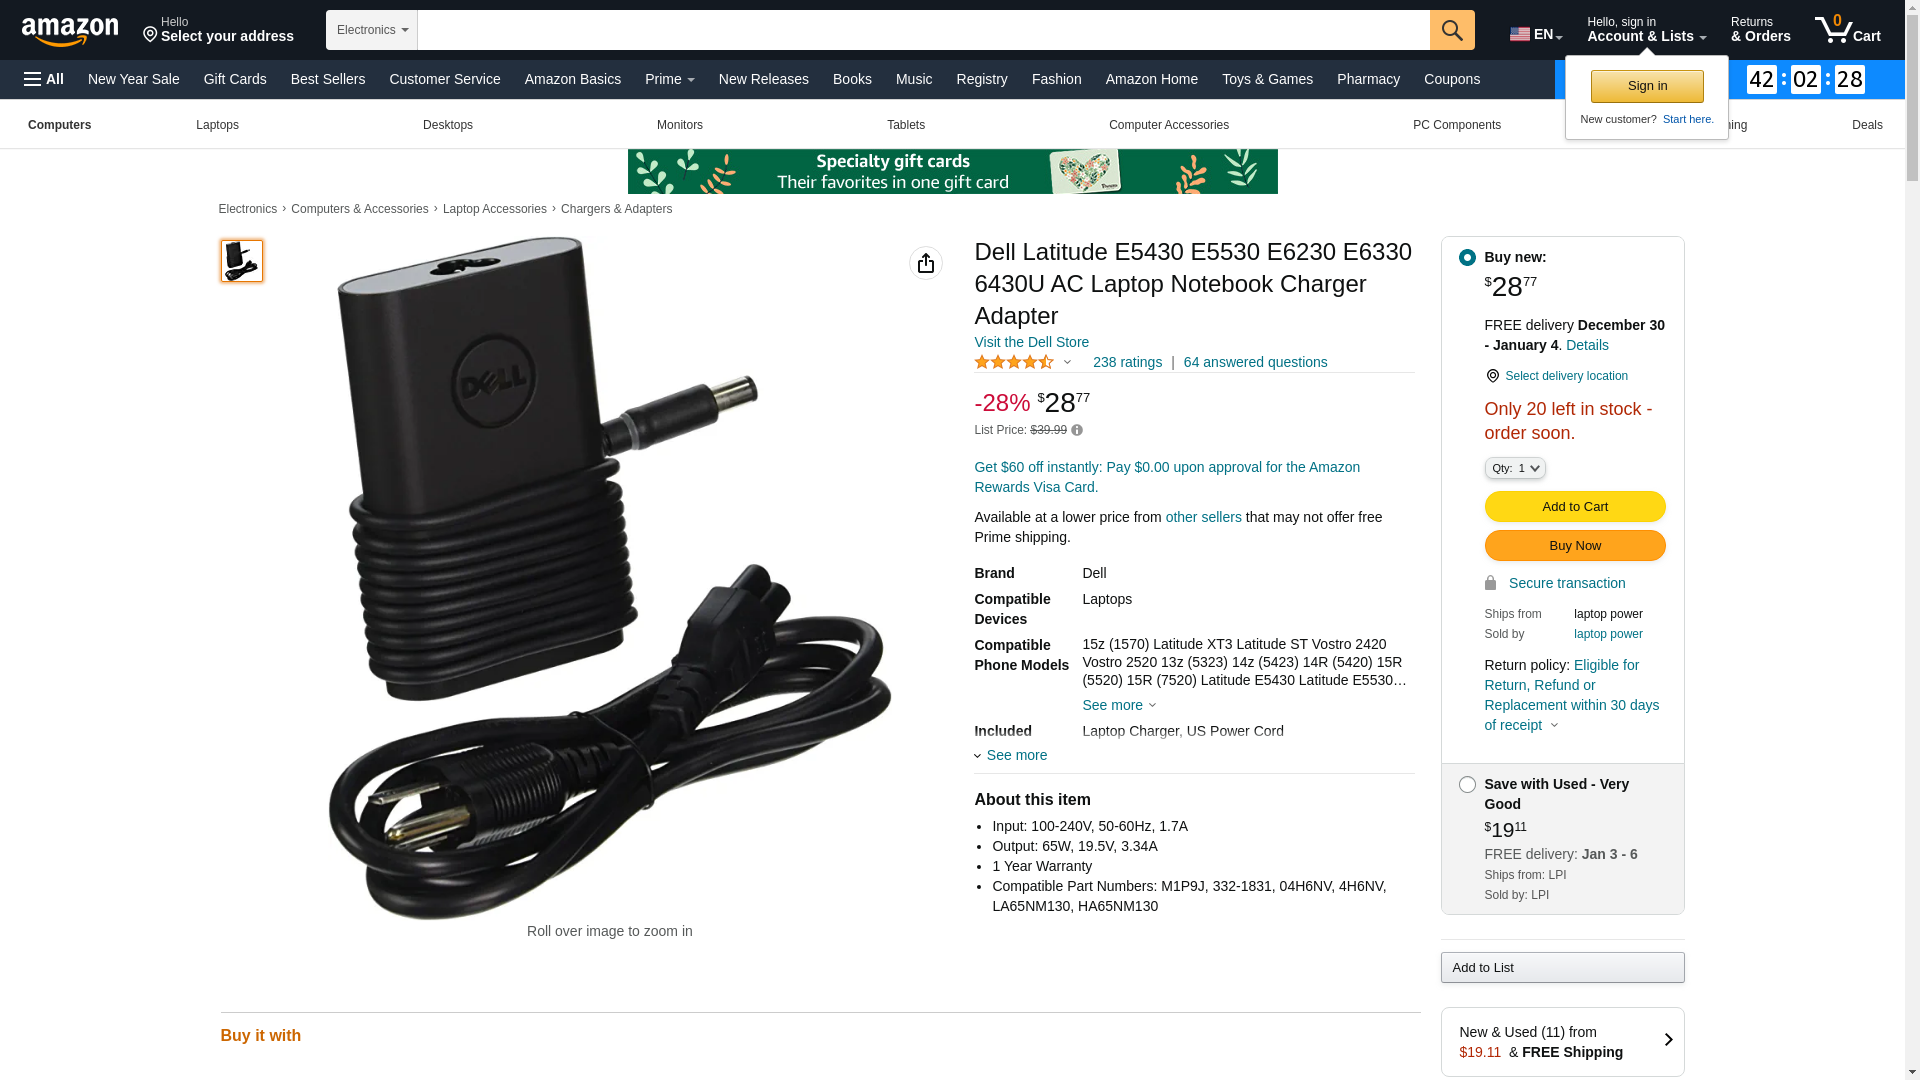This screenshot has width=1920, height=1080.
Task: Select Save with Used - Very Good option
Action: pos(1467,785)
